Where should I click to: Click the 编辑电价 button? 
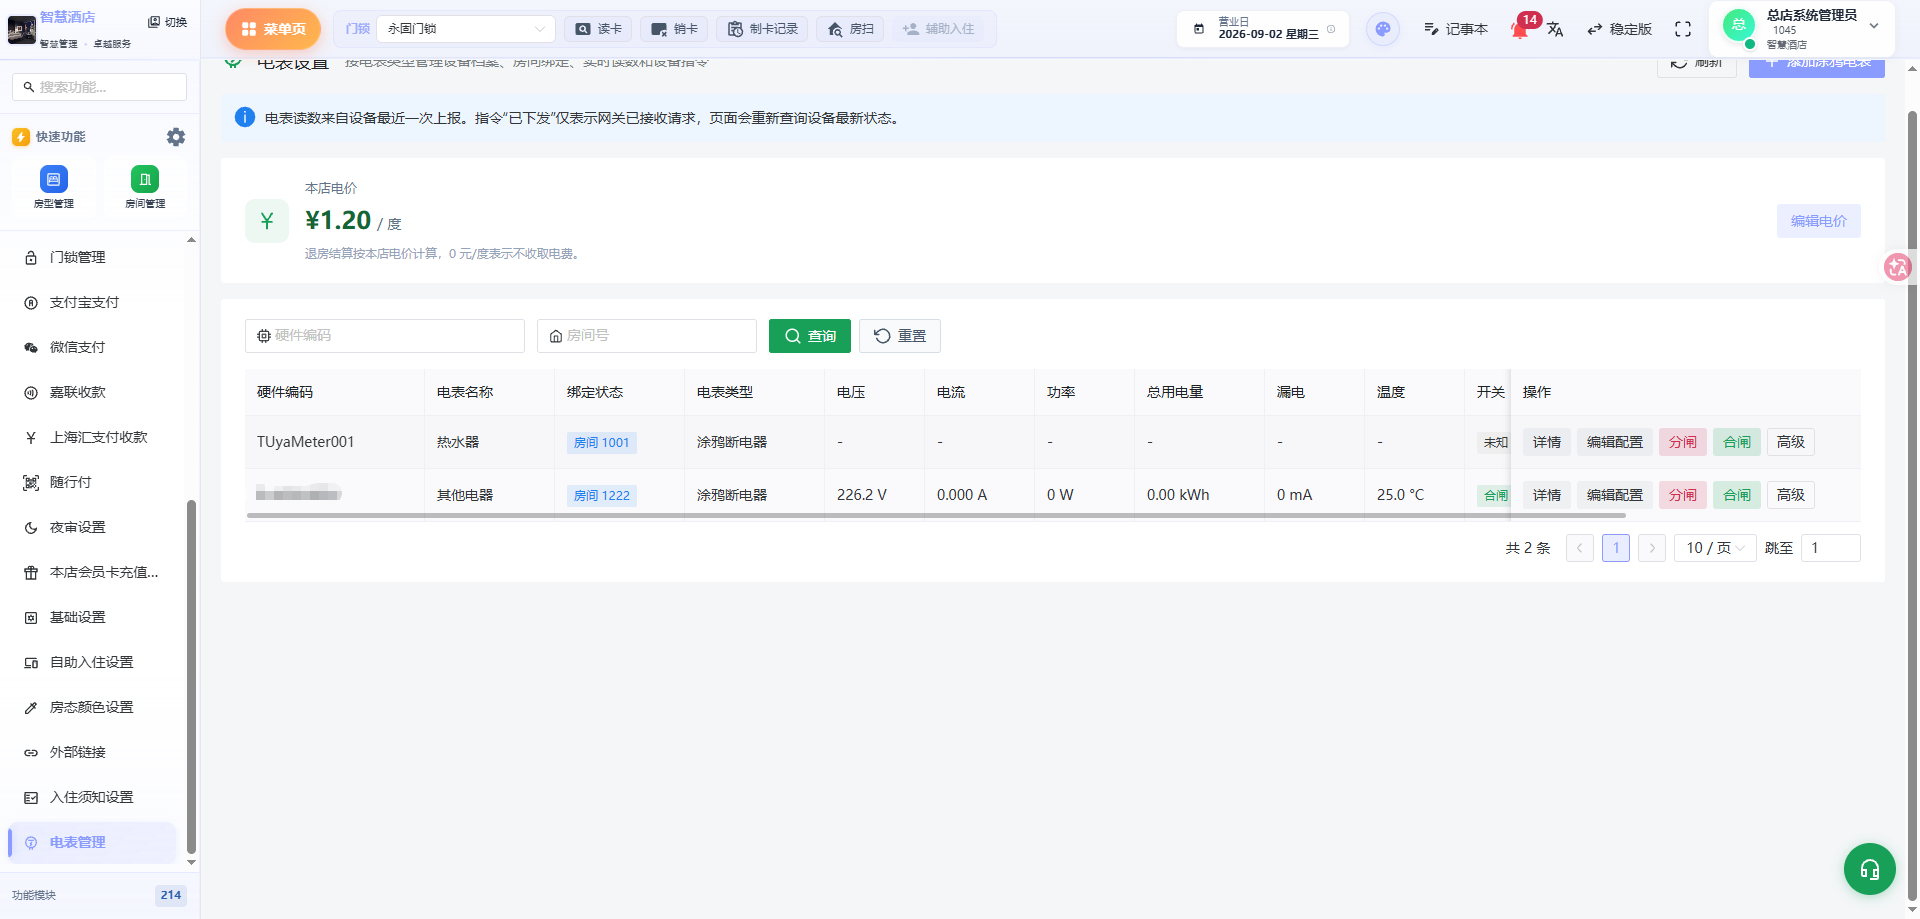1818,221
